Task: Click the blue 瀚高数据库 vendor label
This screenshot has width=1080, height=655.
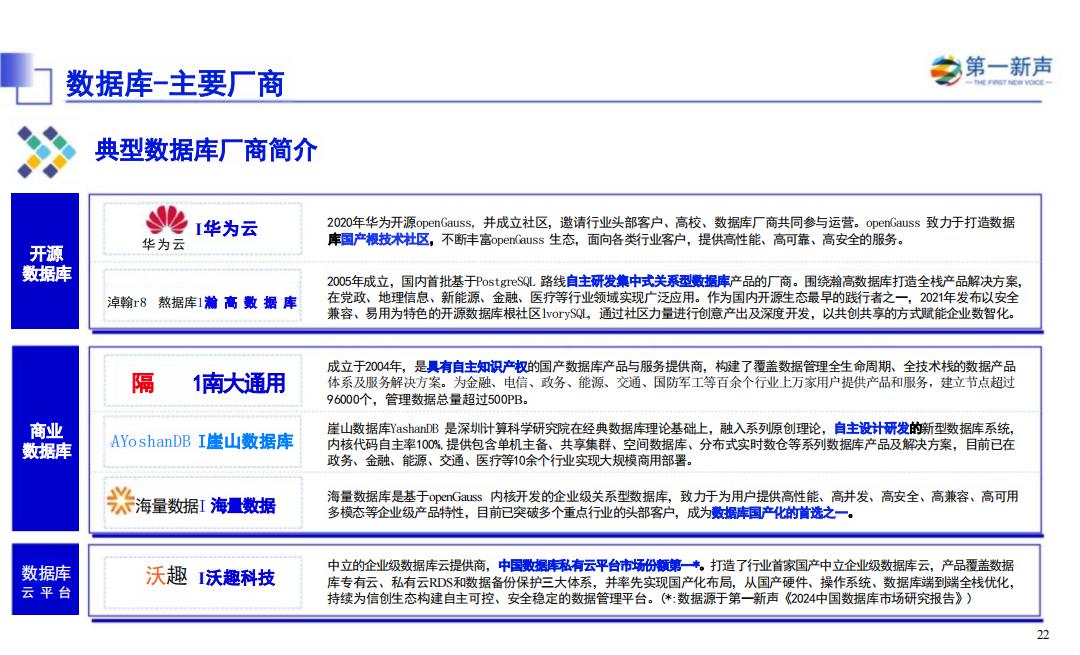Action: tap(250, 302)
